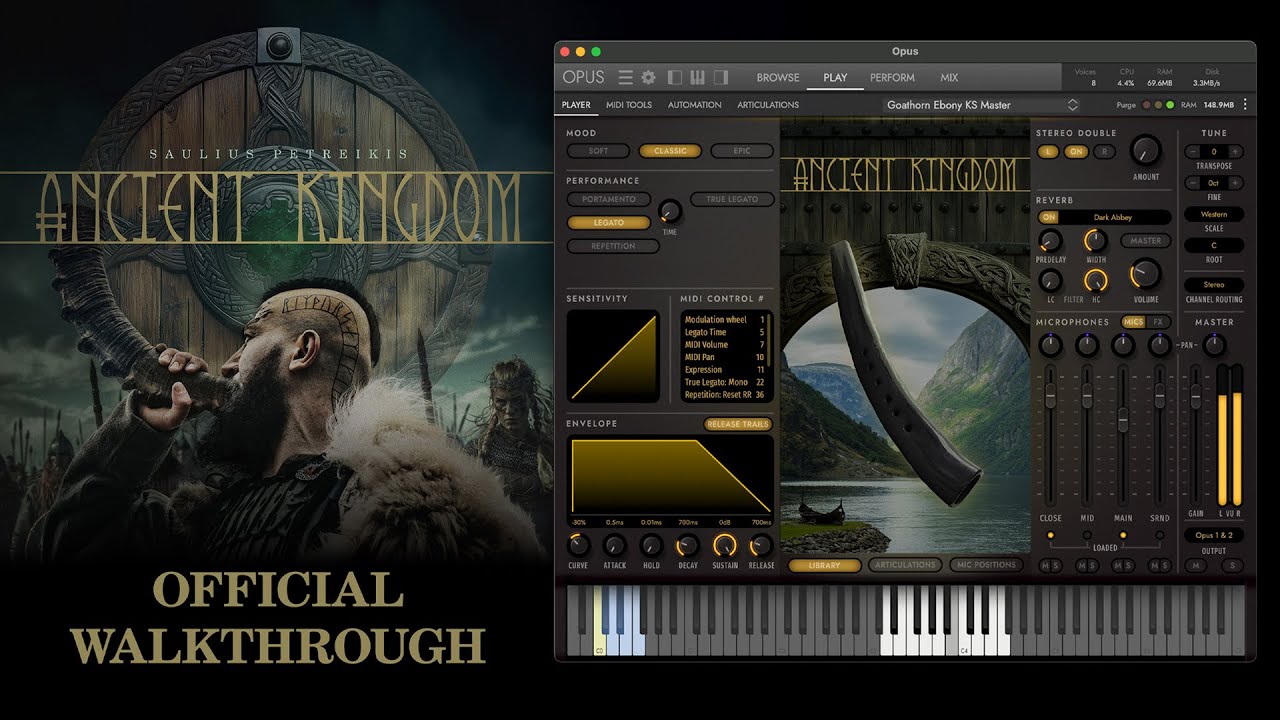Click the envelope Sustain knob

tap(725, 545)
